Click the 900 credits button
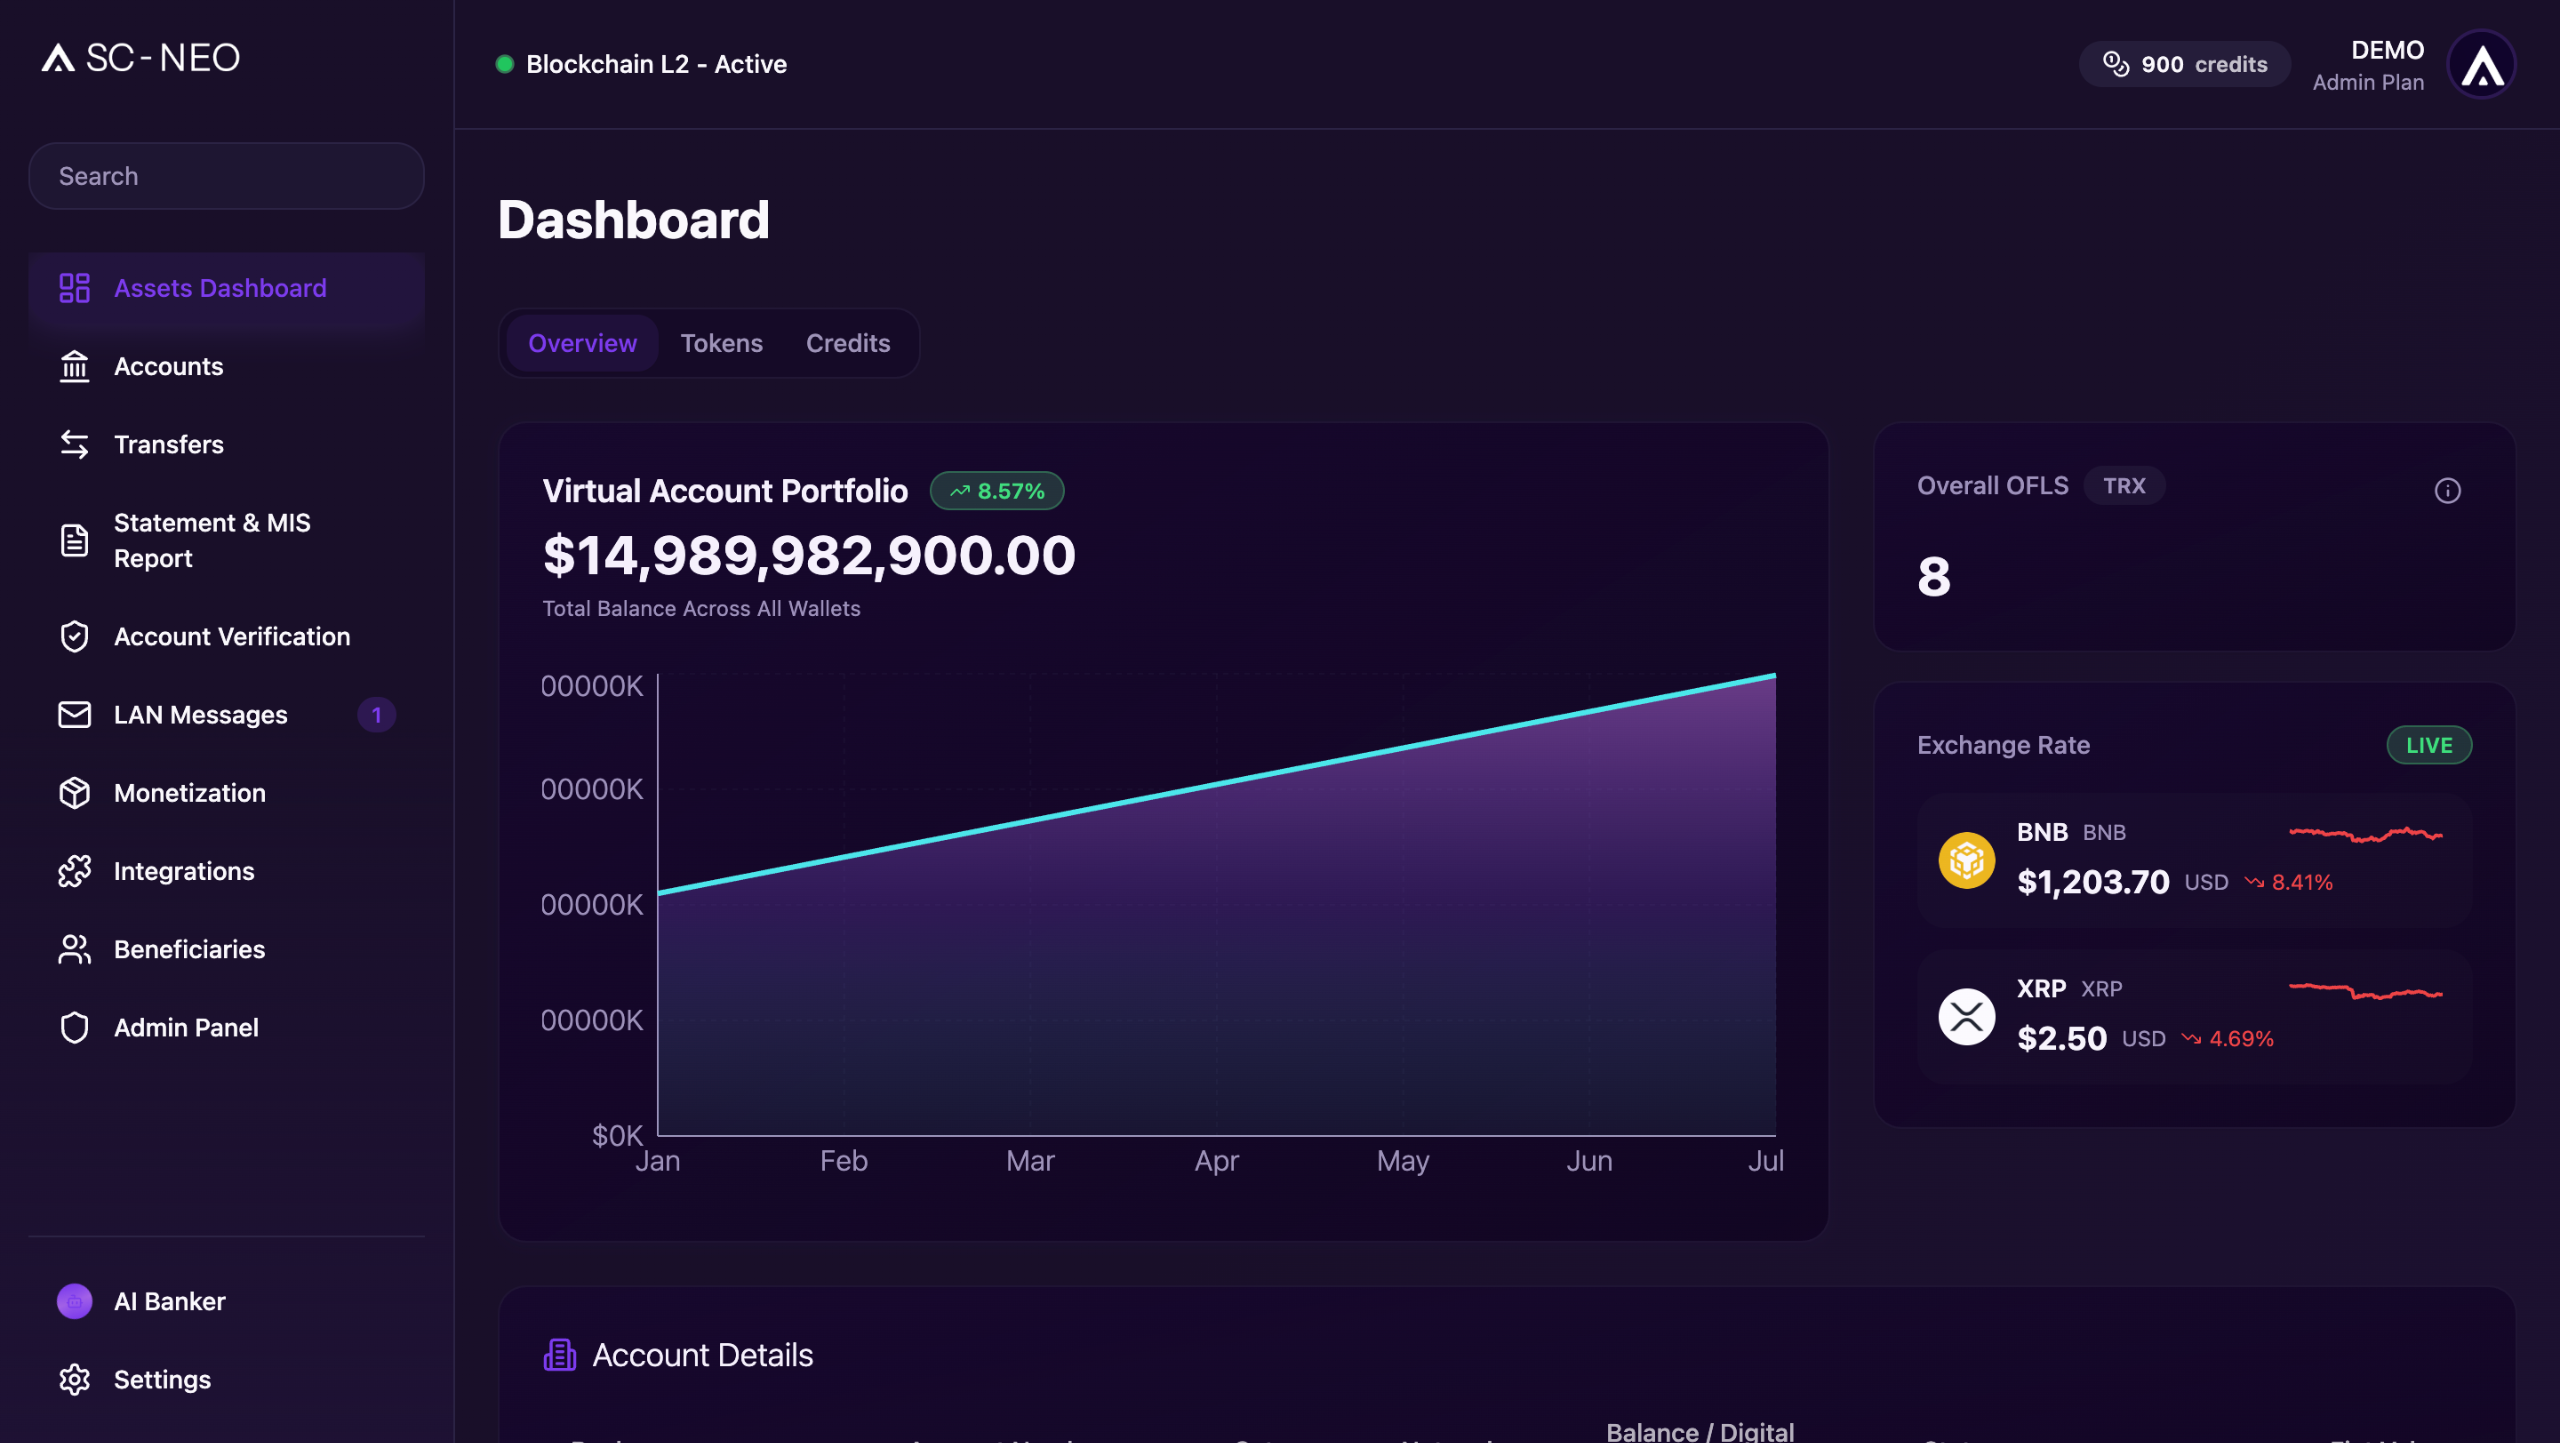2560x1443 pixels. (x=2184, y=64)
